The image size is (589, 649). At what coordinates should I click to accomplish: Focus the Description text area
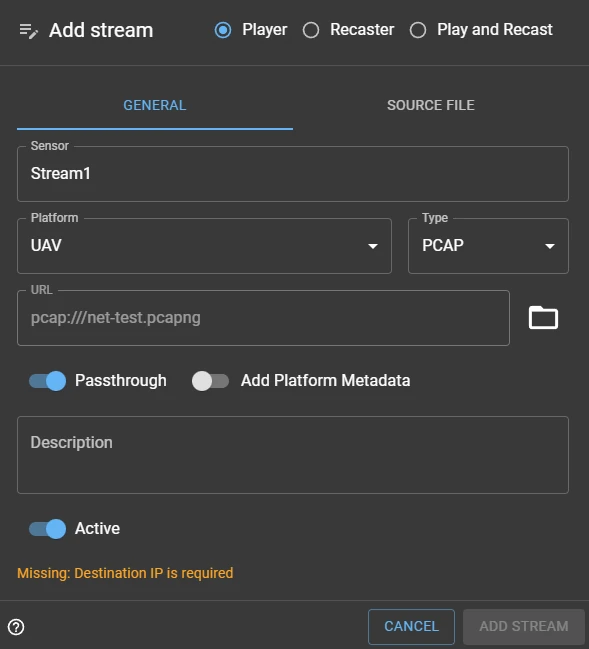tap(293, 455)
